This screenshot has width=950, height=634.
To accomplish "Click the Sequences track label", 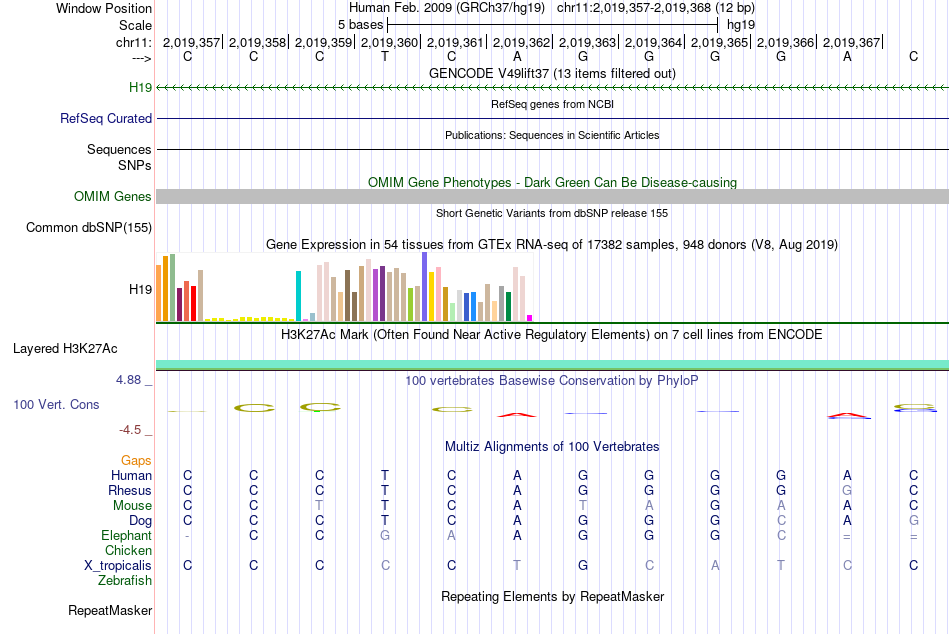I will click(x=119, y=149).
